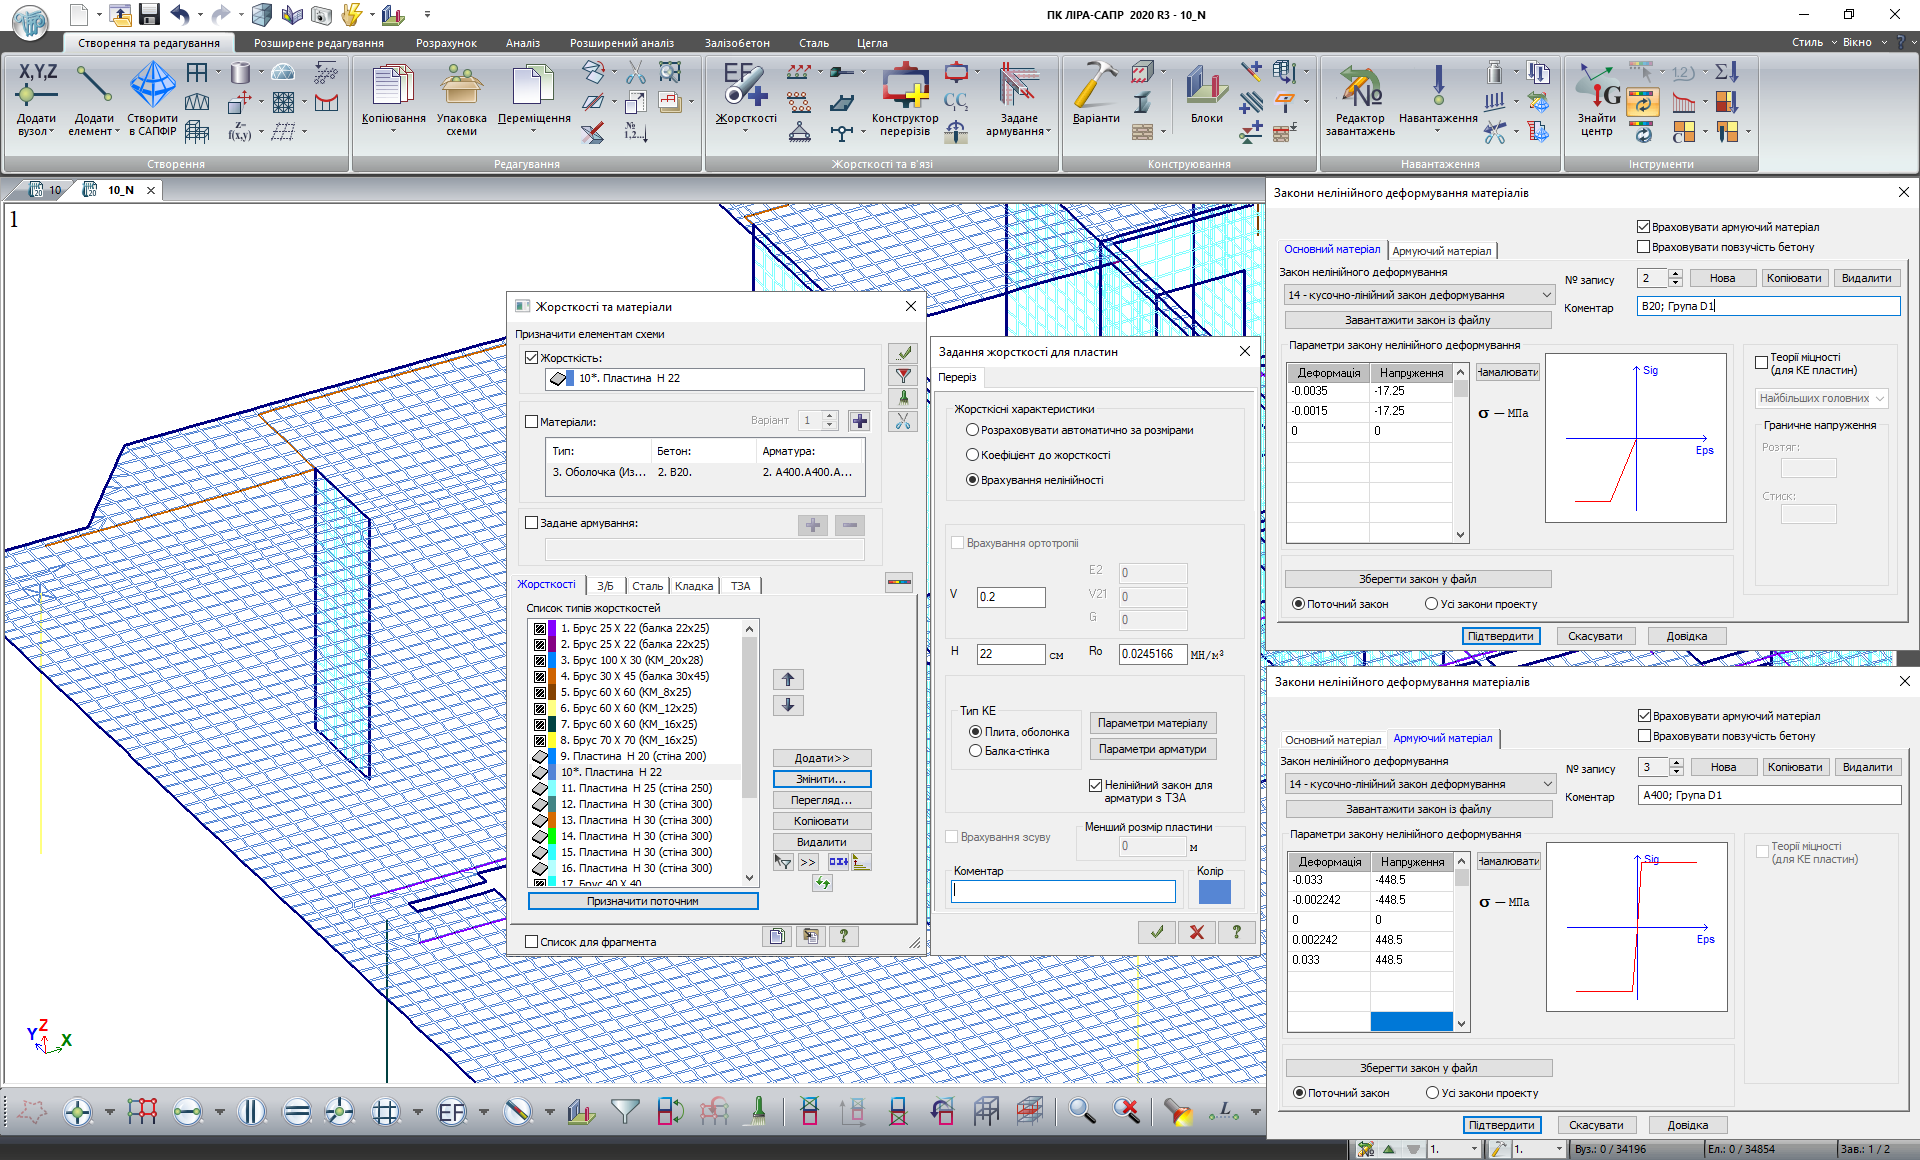Click the save icon in title bar
1920x1160 pixels.
[x=150, y=14]
